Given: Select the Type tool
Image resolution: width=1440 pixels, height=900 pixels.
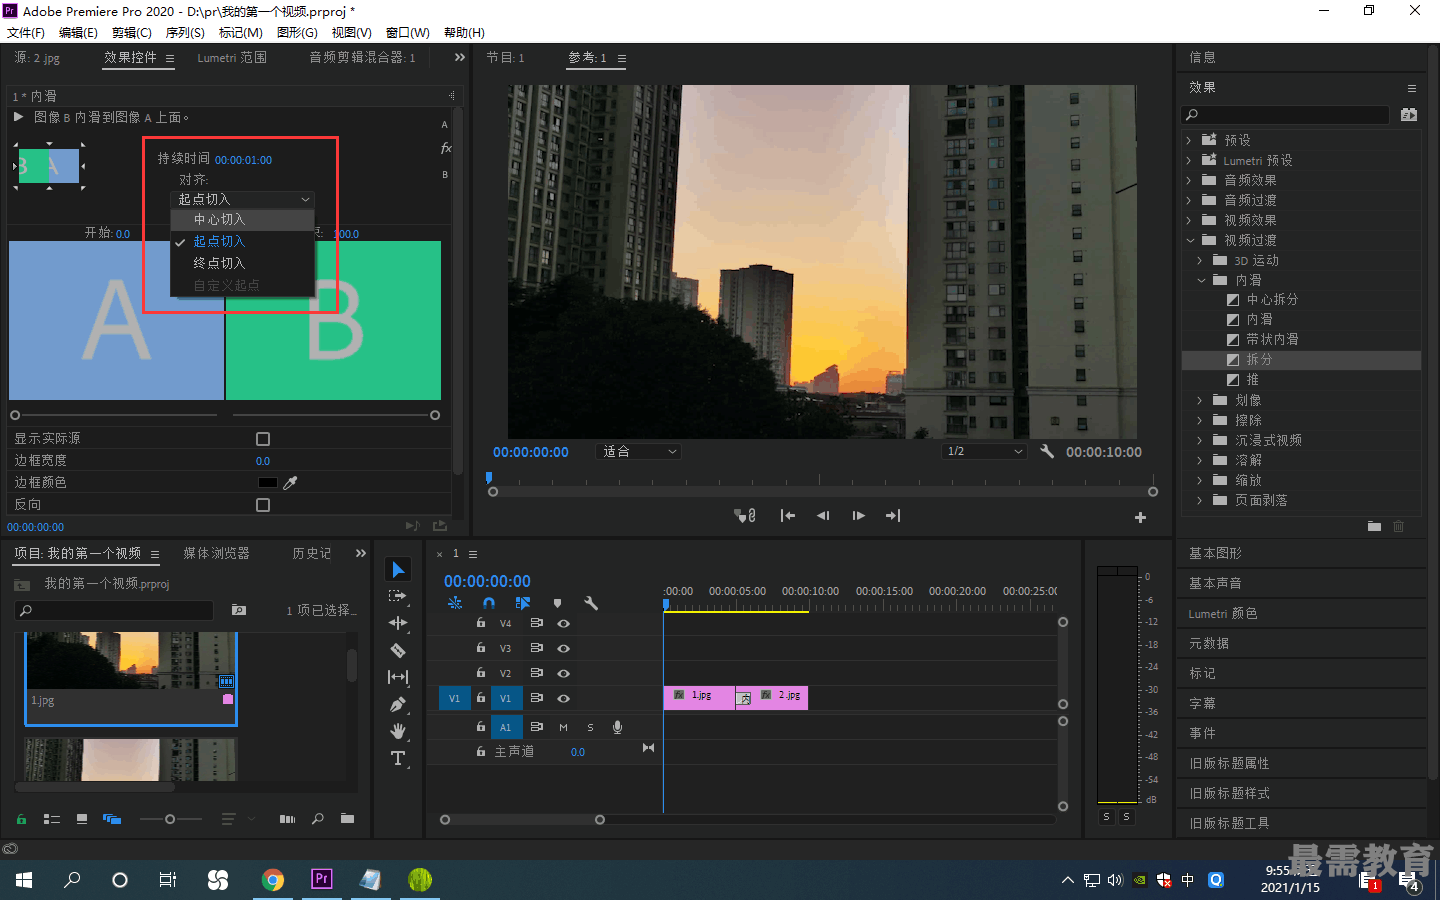Looking at the screenshot, I should coord(398,758).
